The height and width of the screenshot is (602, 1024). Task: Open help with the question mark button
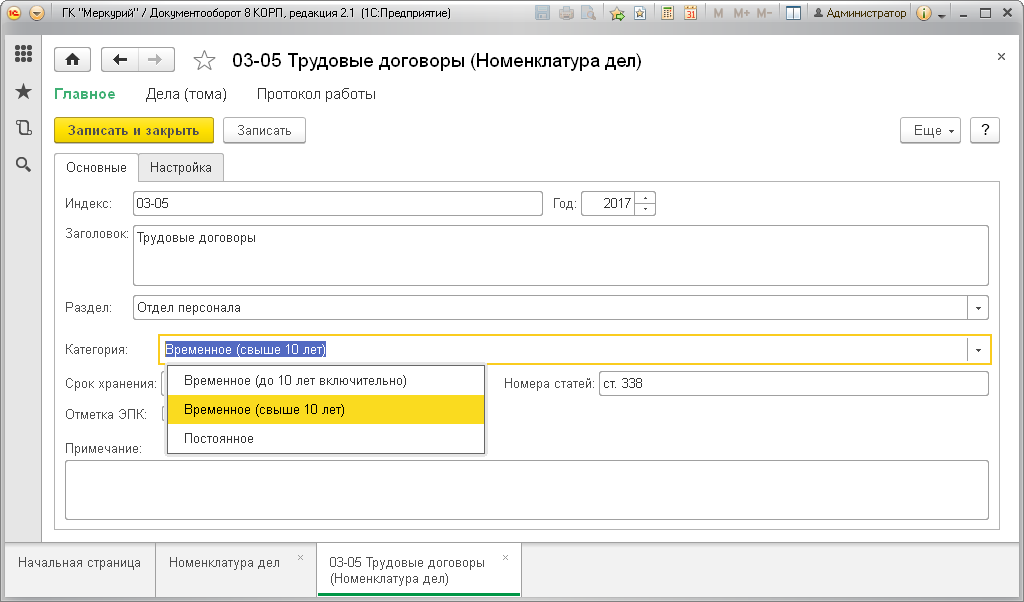tap(985, 131)
